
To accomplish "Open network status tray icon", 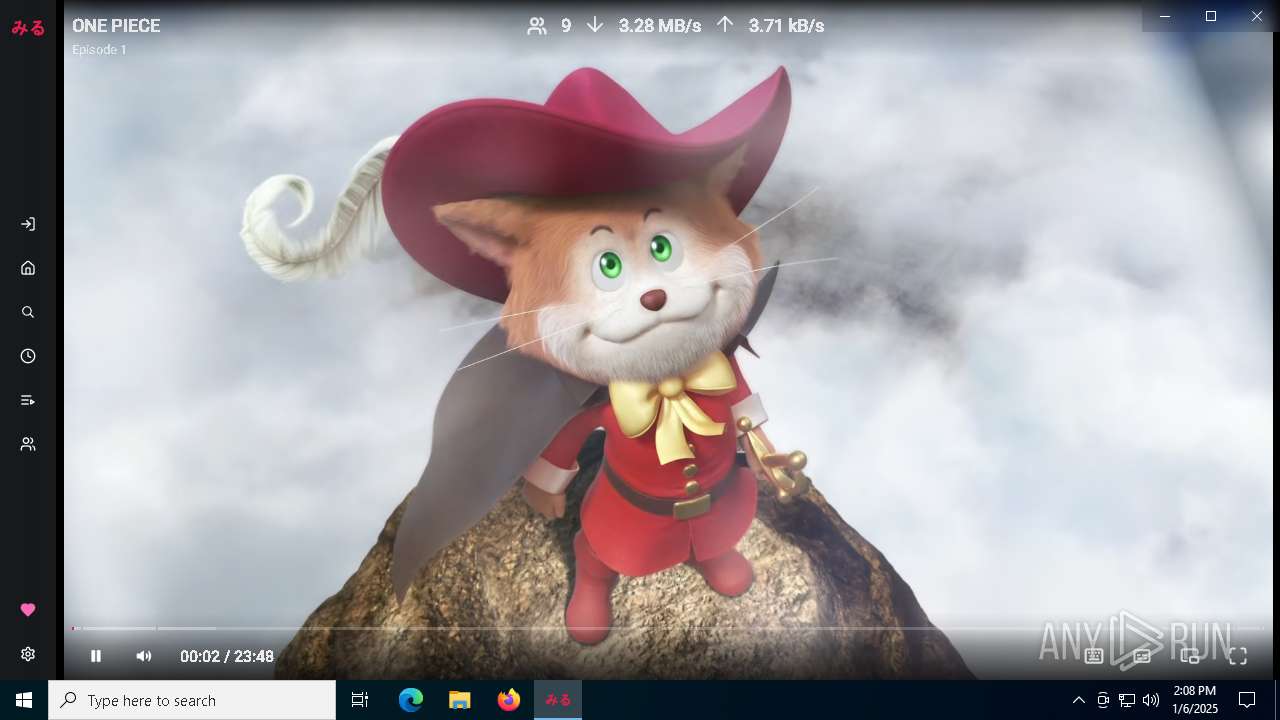I will 1127,700.
